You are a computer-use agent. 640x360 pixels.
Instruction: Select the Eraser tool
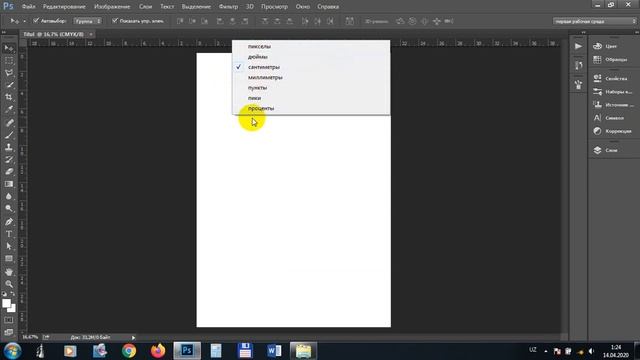(9, 171)
